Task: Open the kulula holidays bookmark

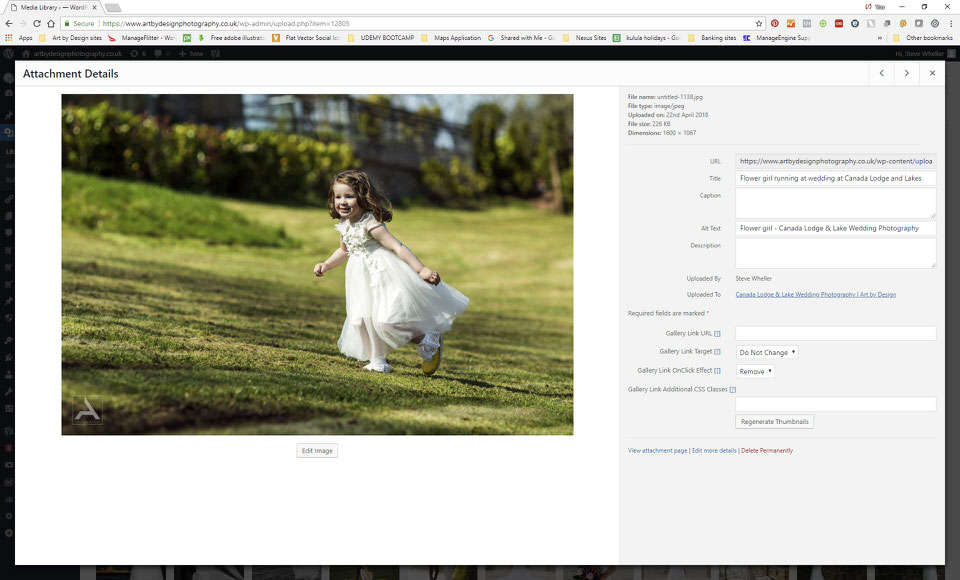Action: click(x=647, y=38)
